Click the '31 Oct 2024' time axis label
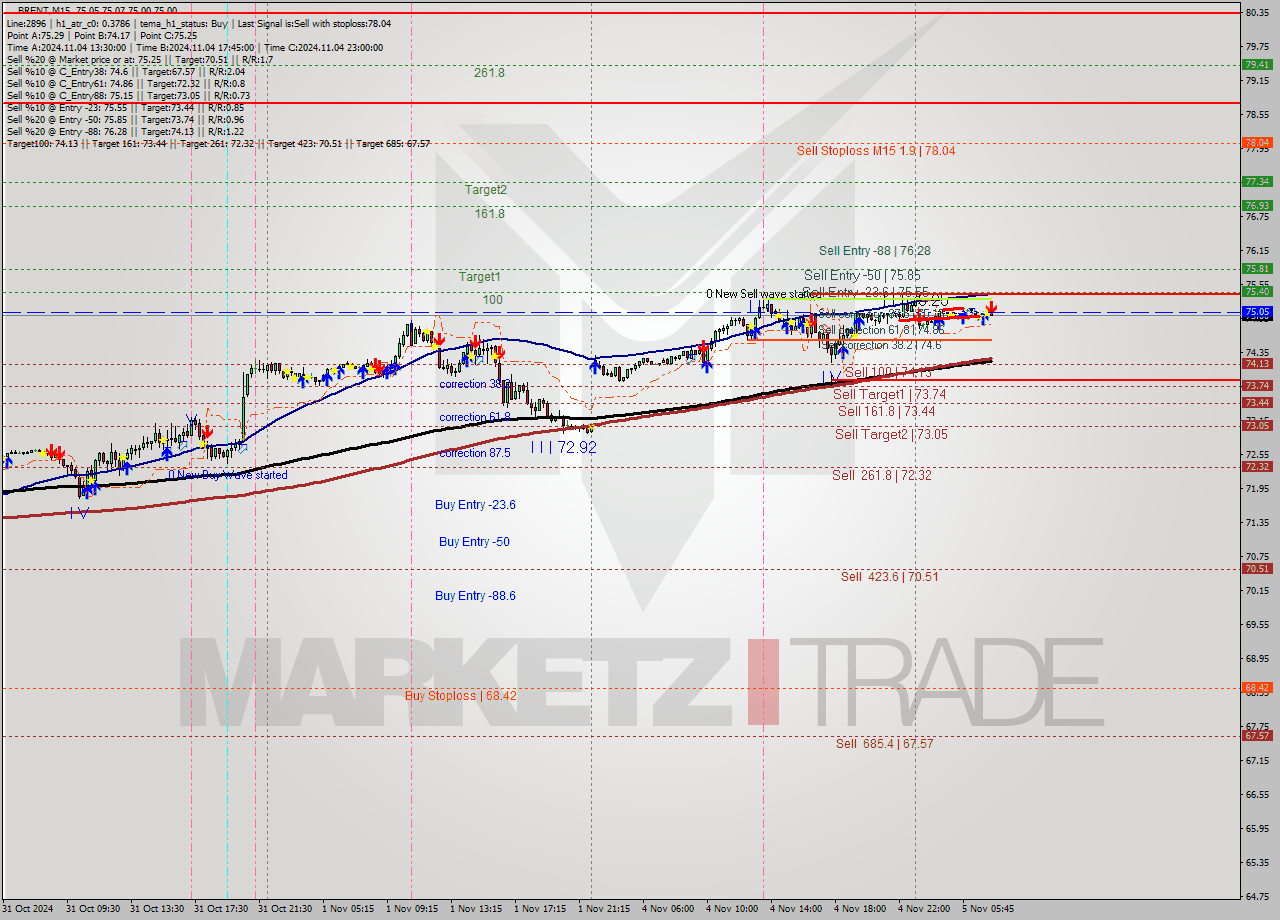This screenshot has width=1280, height=920. [27, 909]
